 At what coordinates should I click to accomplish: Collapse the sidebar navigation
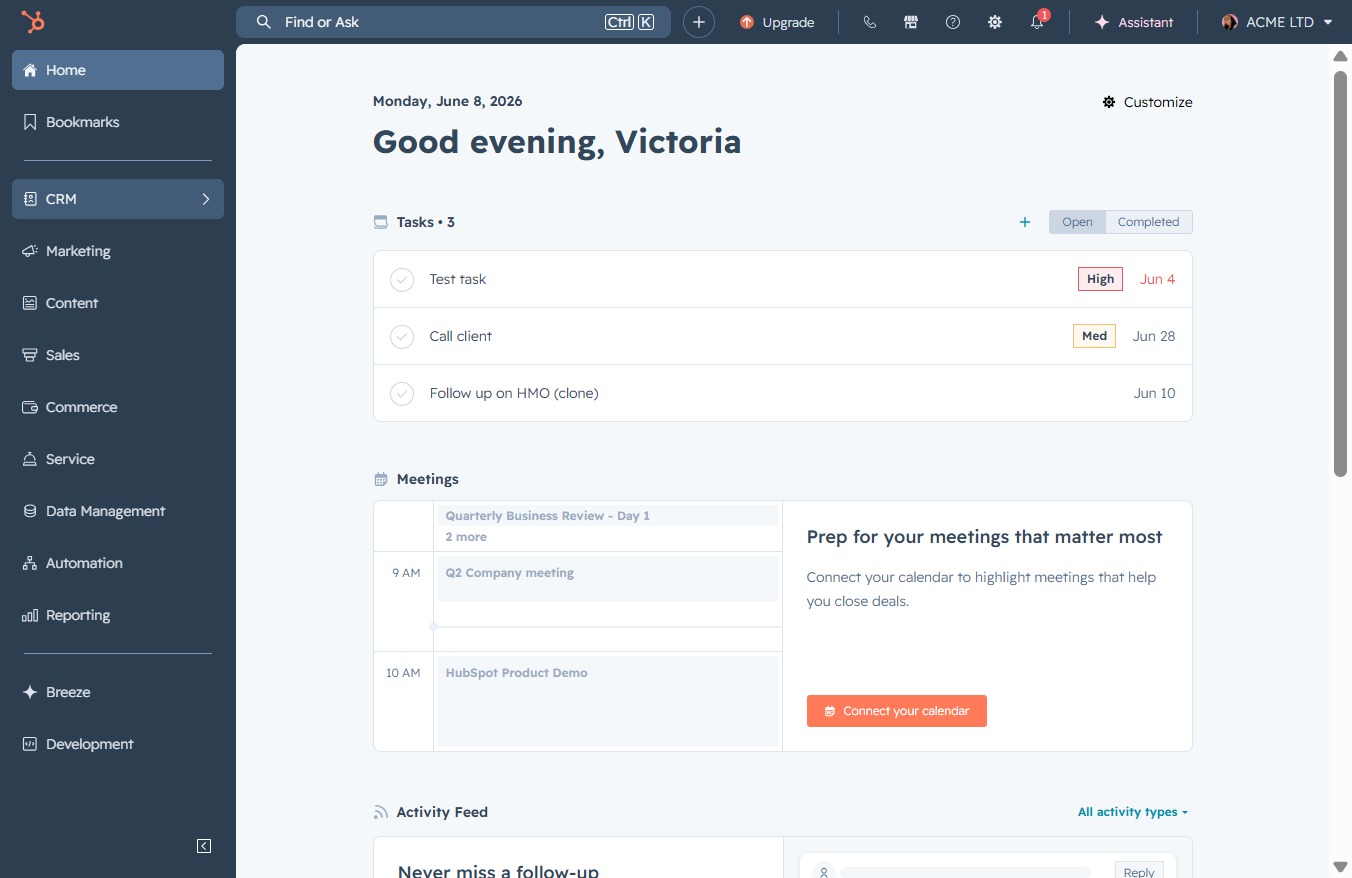(204, 846)
